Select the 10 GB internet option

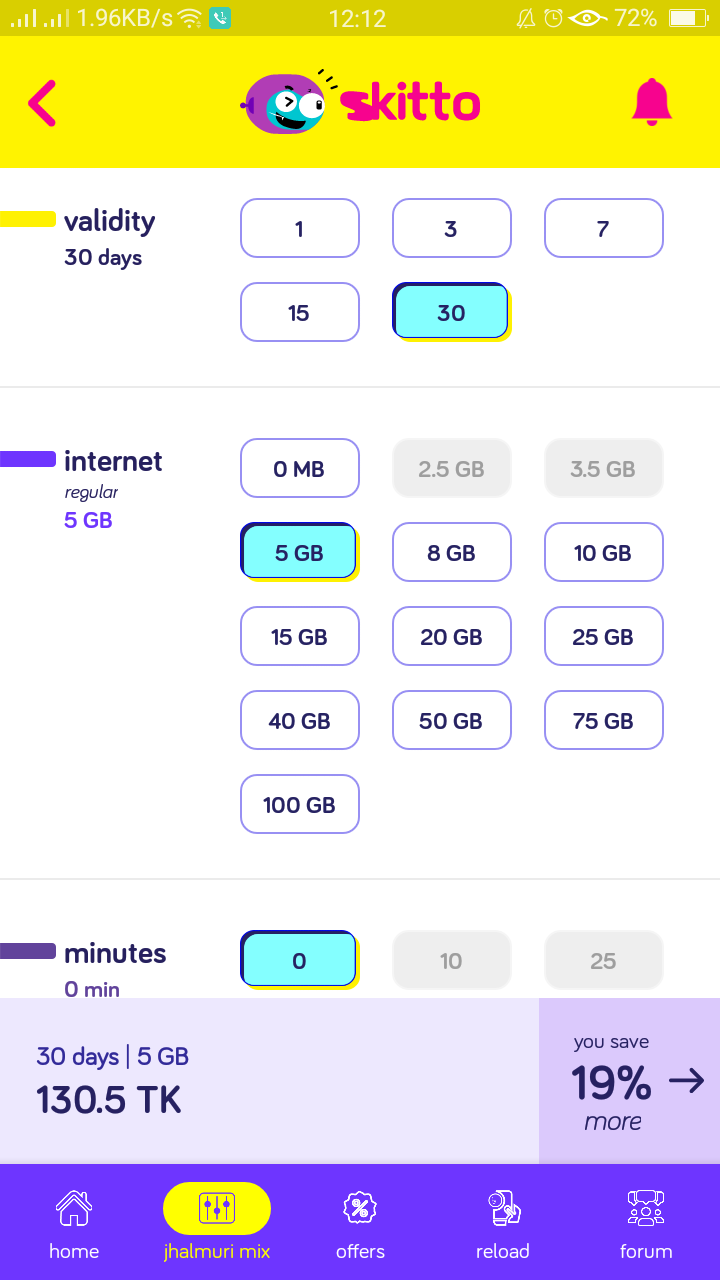pyautogui.click(x=603, y=552)
